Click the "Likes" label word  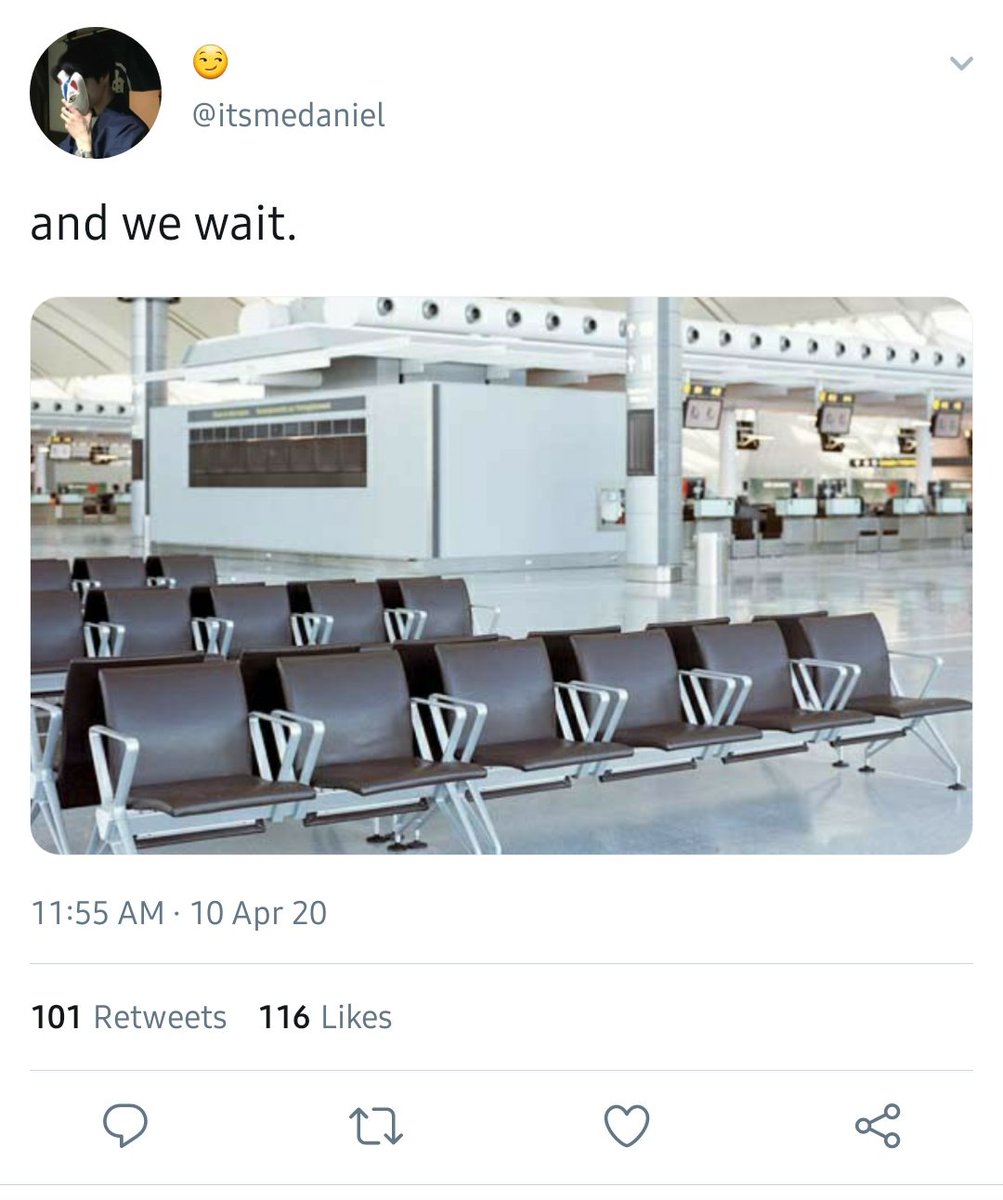[356, 1017]
